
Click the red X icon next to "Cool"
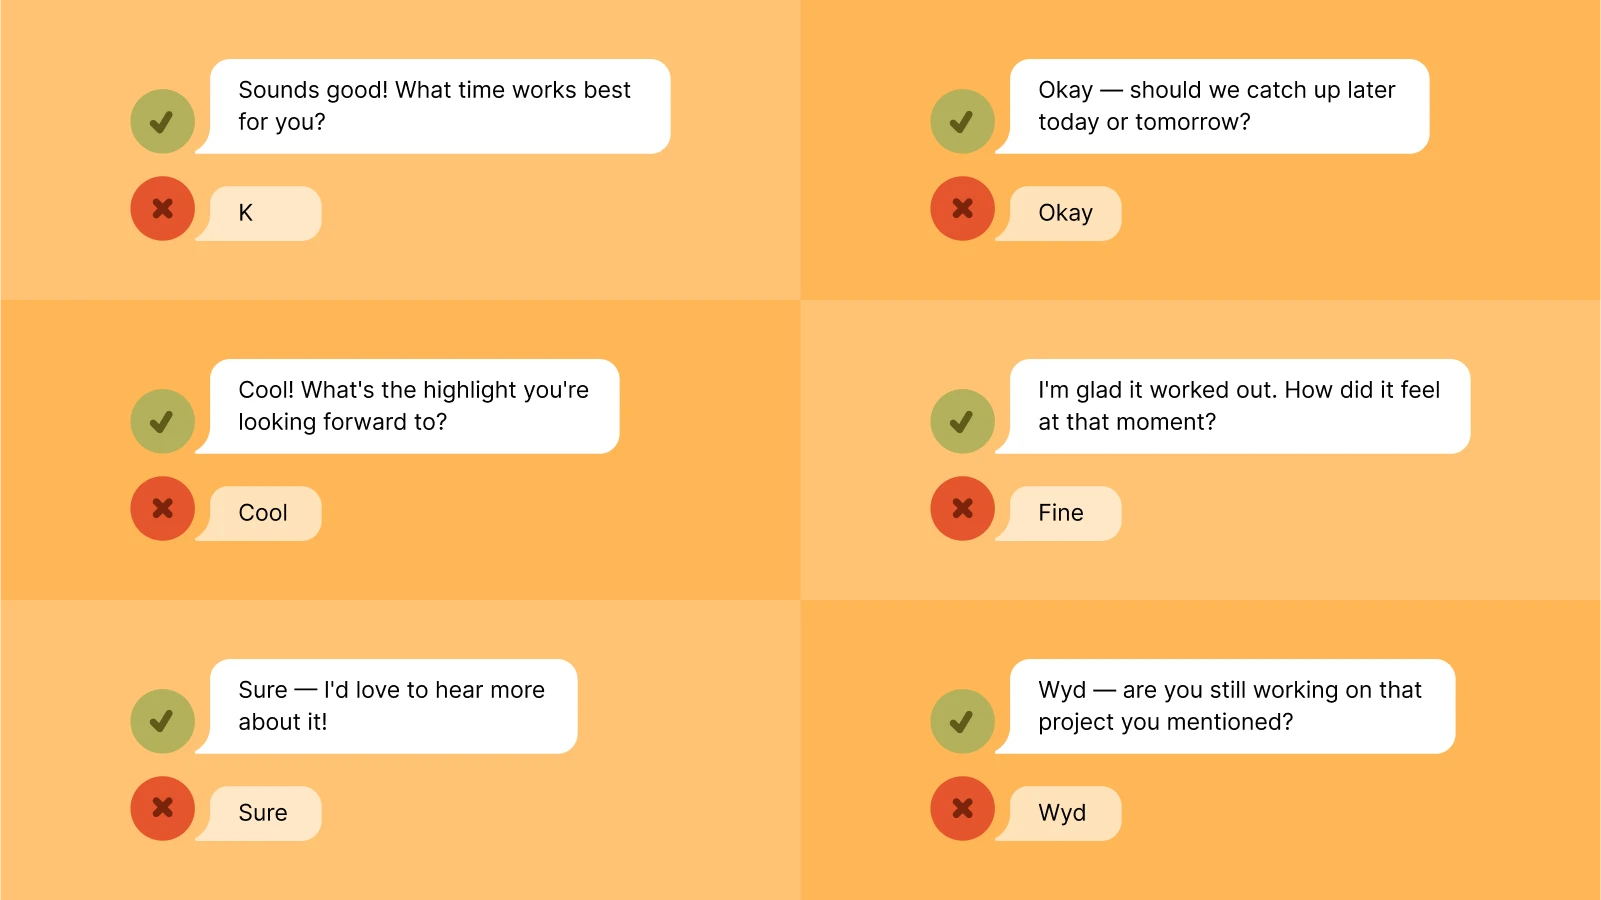(162, 509)
